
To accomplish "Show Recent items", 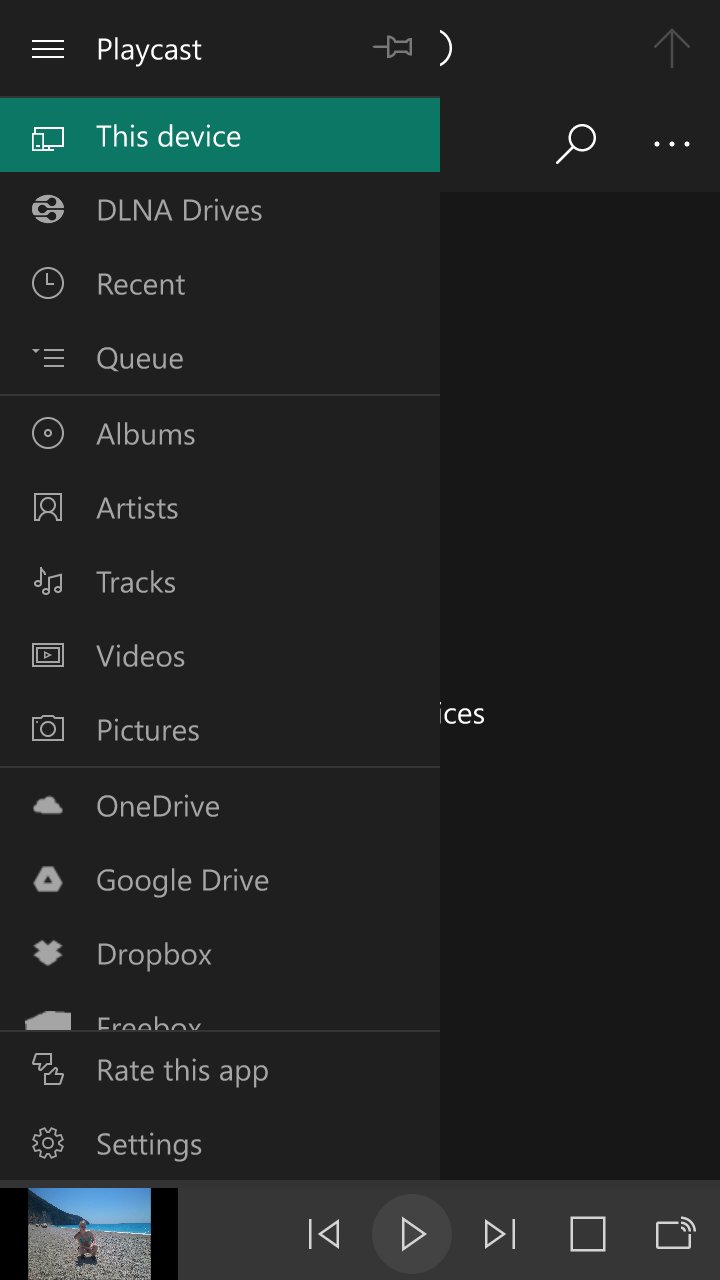I will 220,284.
